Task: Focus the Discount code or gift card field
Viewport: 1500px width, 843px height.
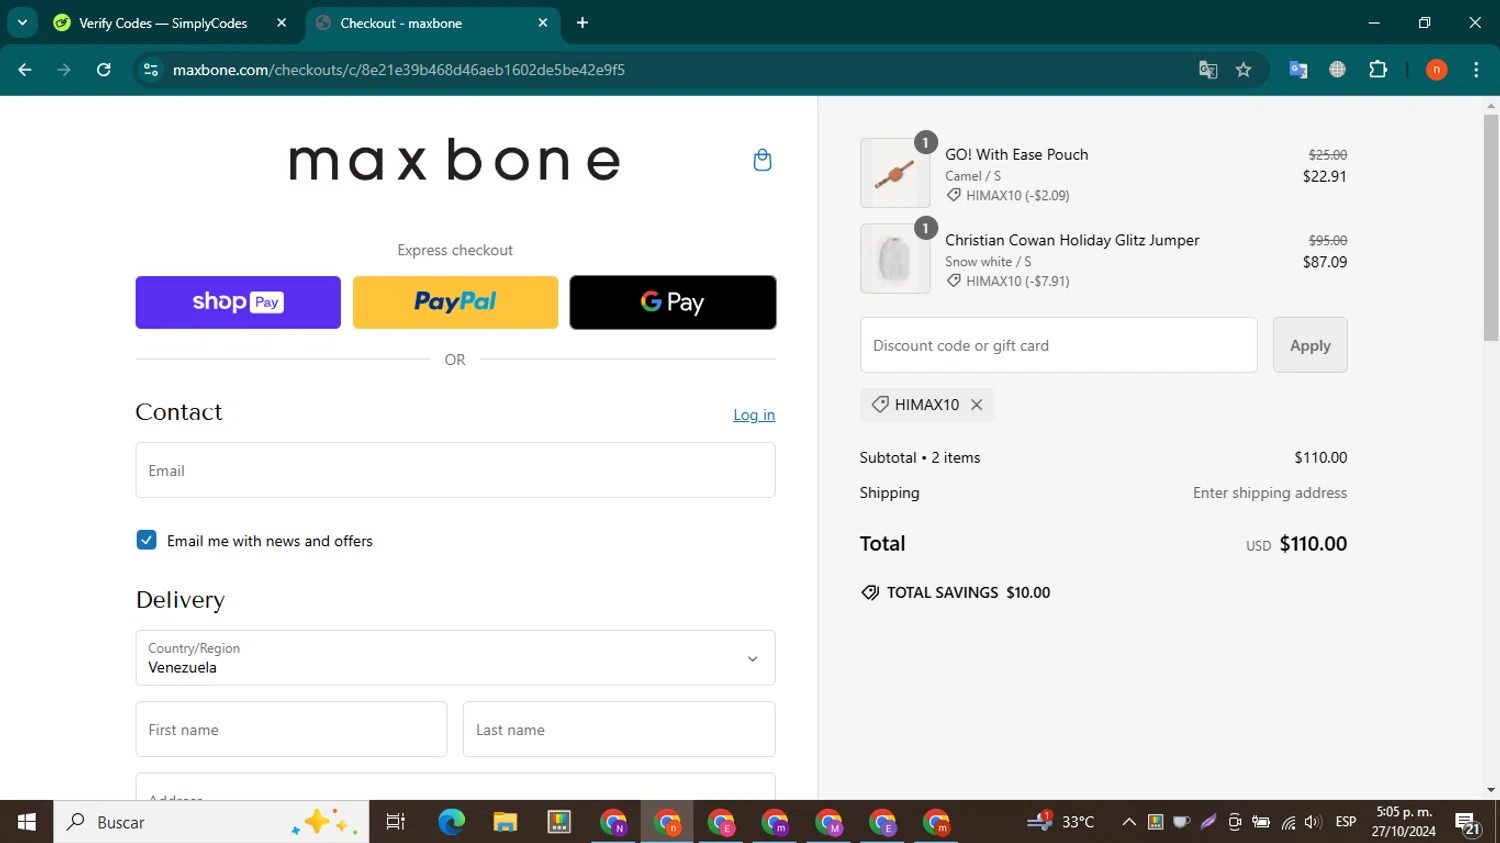Action: point(1058,345)
